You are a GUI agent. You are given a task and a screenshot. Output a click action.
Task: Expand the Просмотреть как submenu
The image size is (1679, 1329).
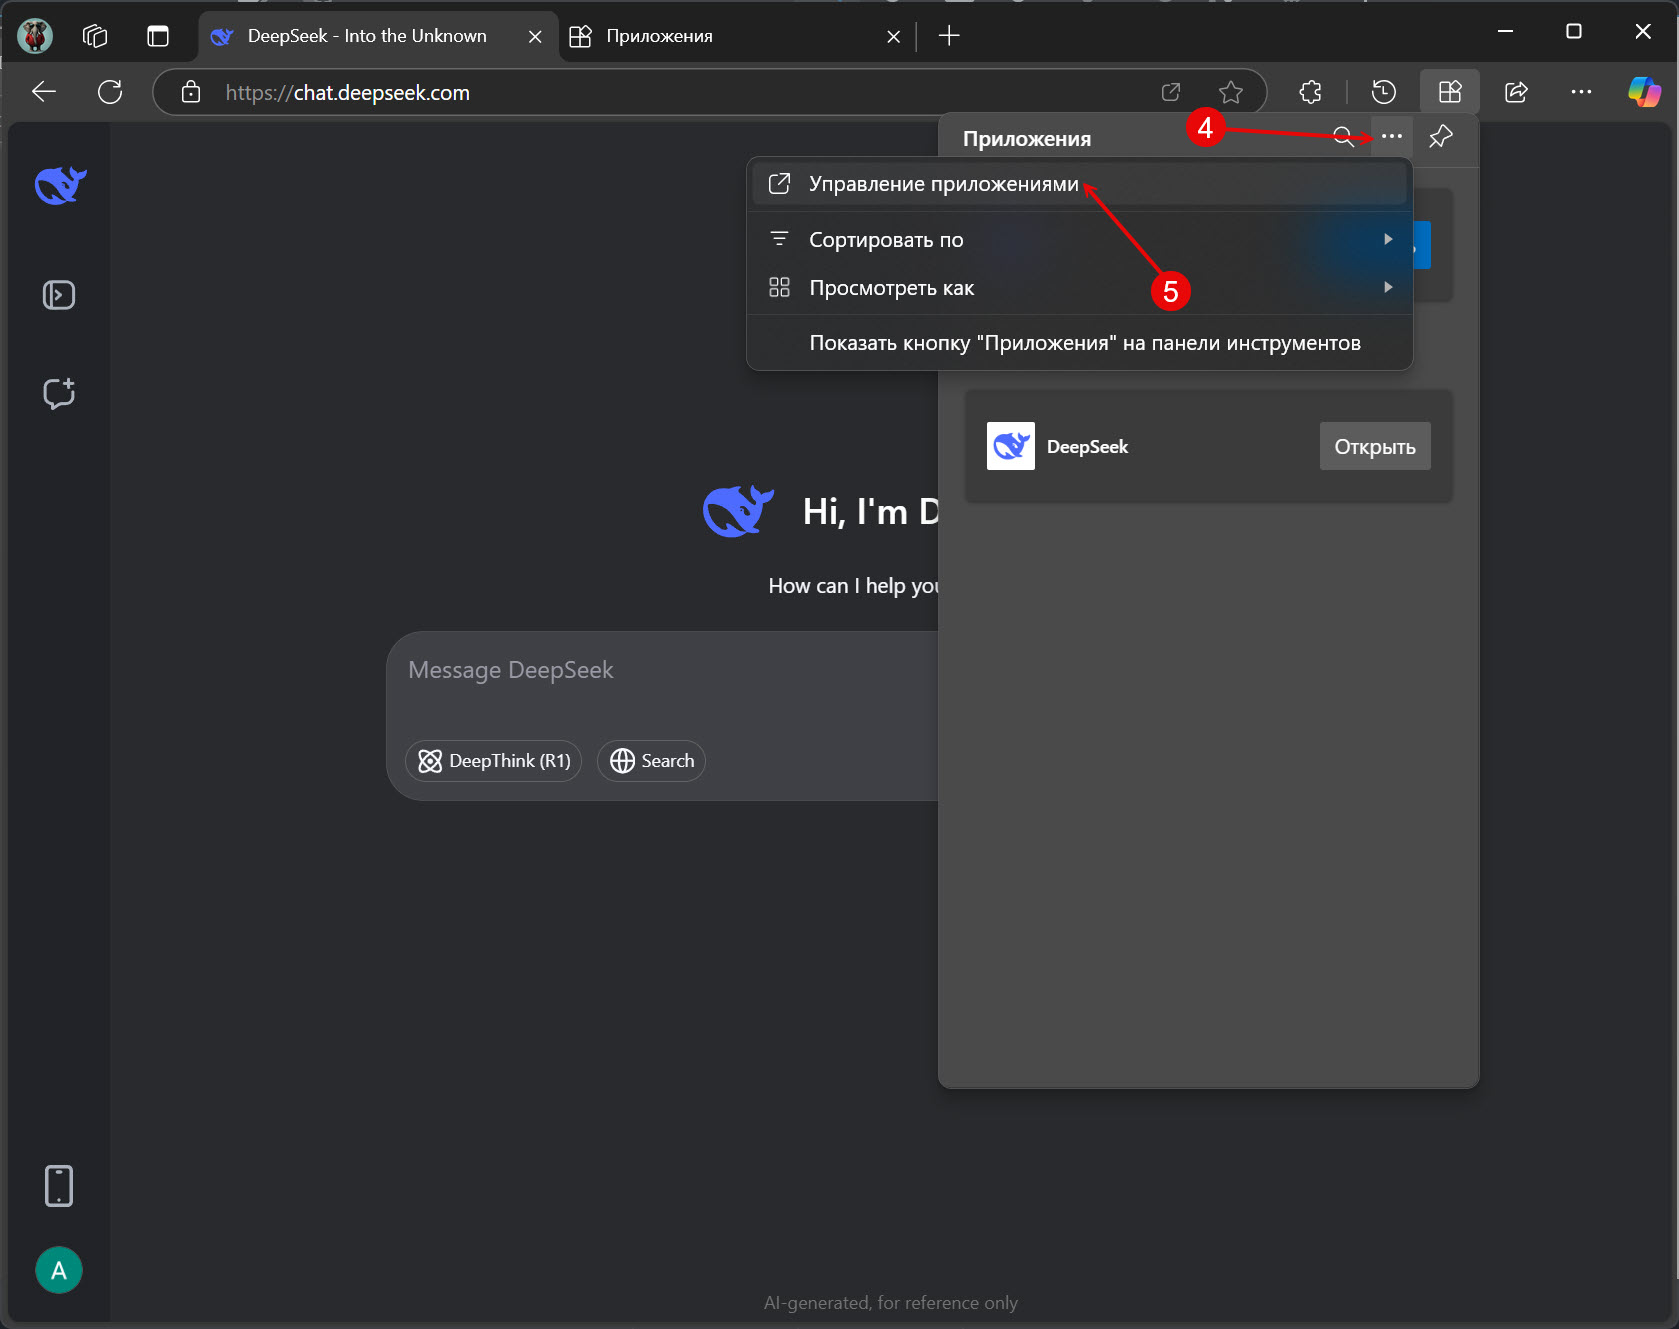[x=1080, y=288]
